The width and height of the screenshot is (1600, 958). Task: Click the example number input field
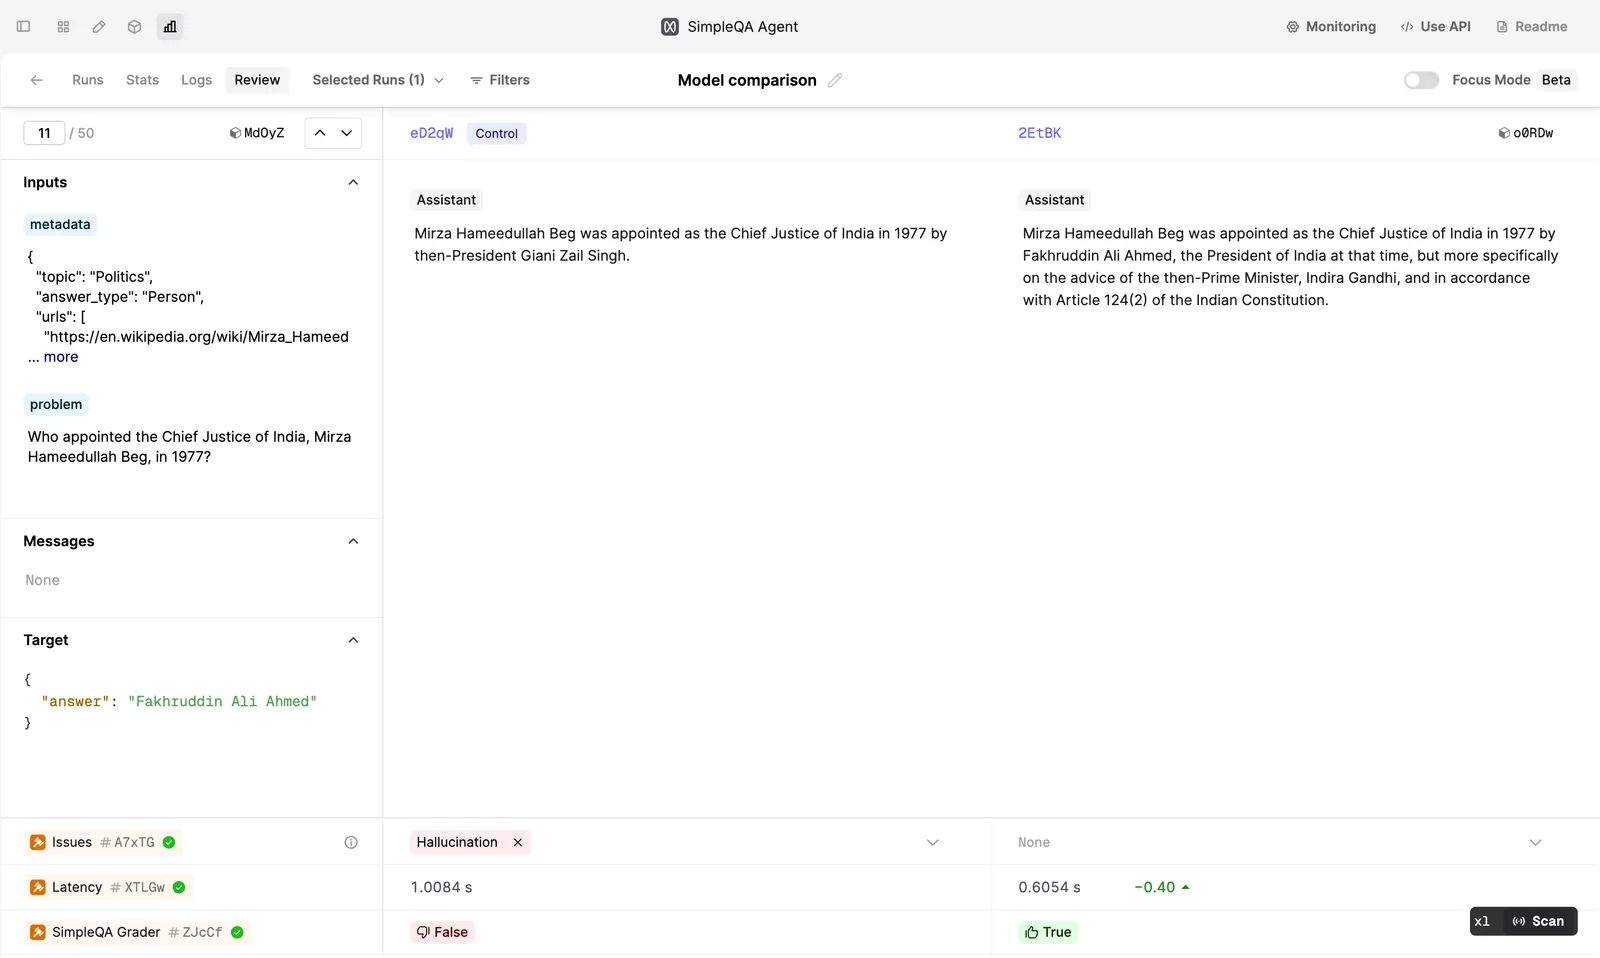coord(44,133)
